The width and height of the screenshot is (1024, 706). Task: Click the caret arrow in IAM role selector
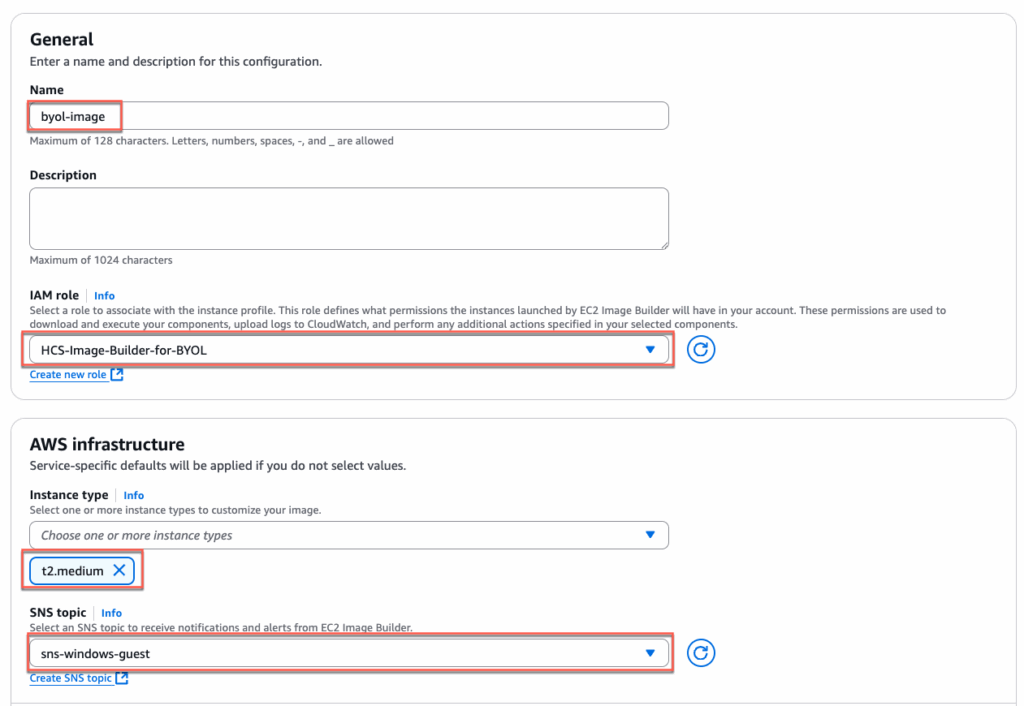(650, 350)
